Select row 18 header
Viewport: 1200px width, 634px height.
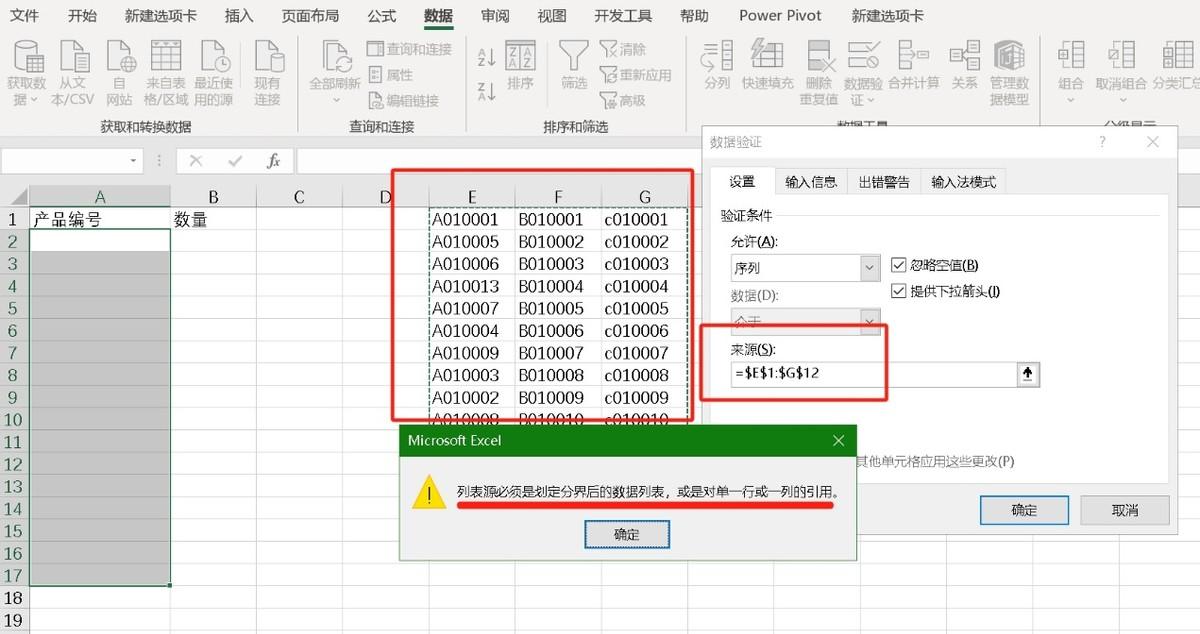click(14, 597)
